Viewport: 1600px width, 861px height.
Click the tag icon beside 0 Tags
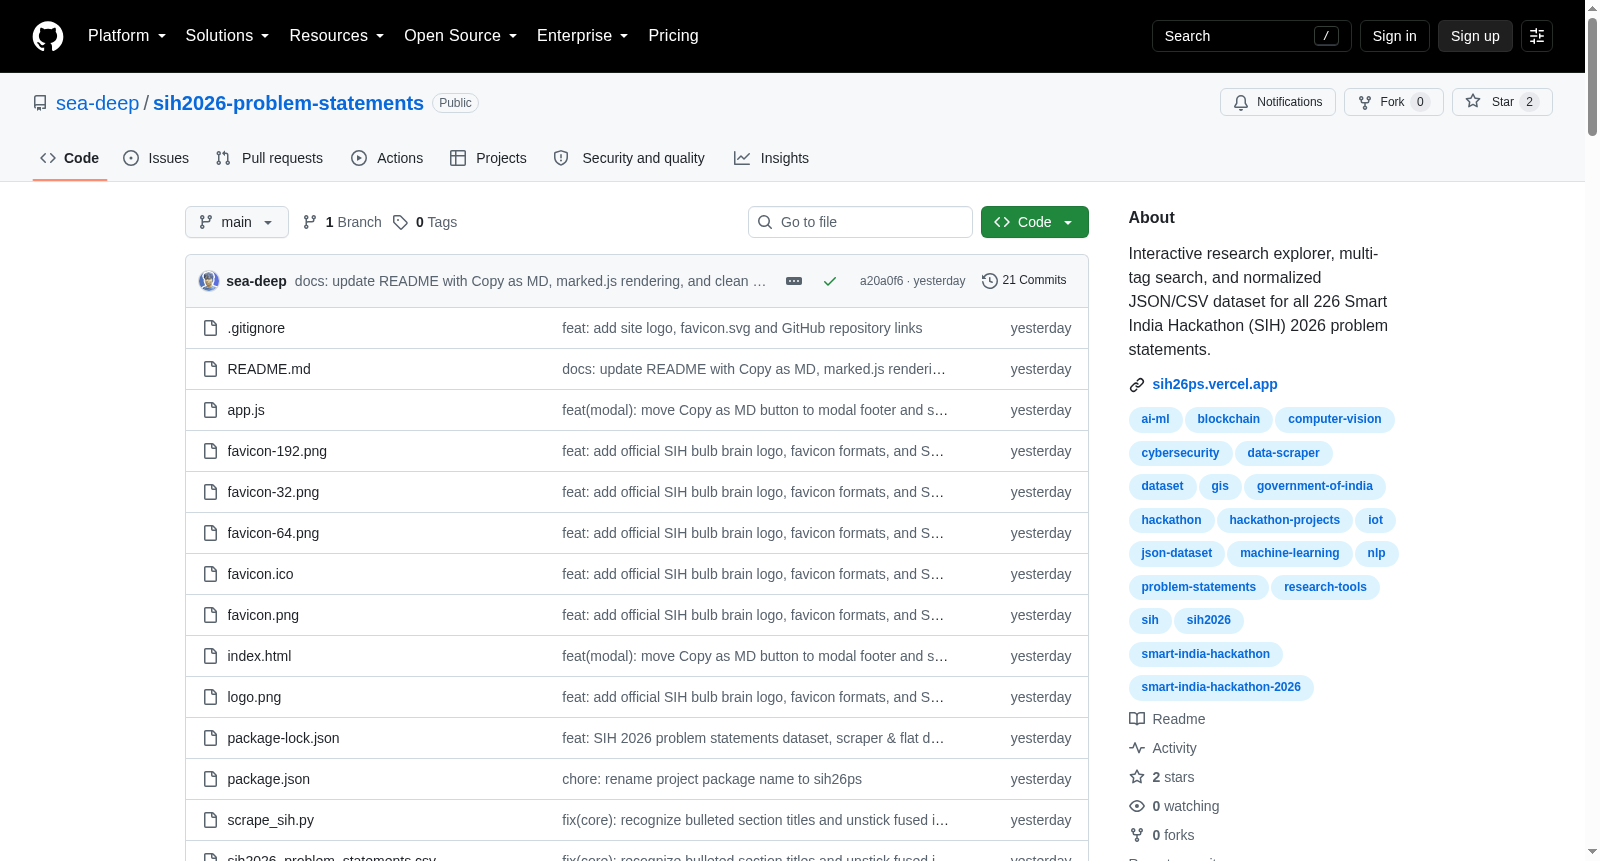[x=400, y=222]
